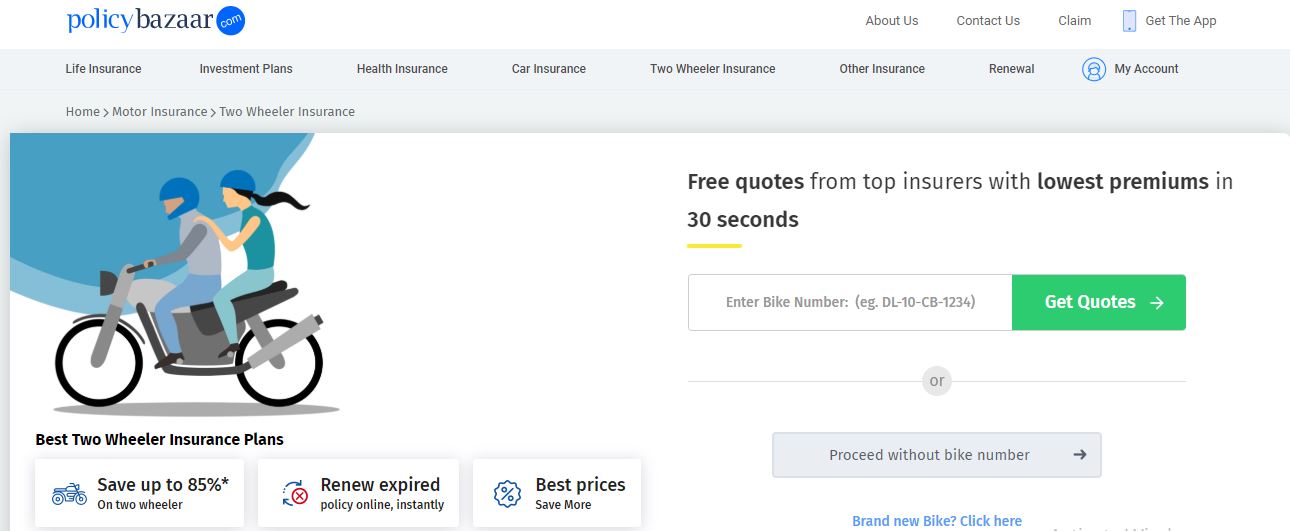
Task: Expand the Car Insurance menu
Action: 549,69
